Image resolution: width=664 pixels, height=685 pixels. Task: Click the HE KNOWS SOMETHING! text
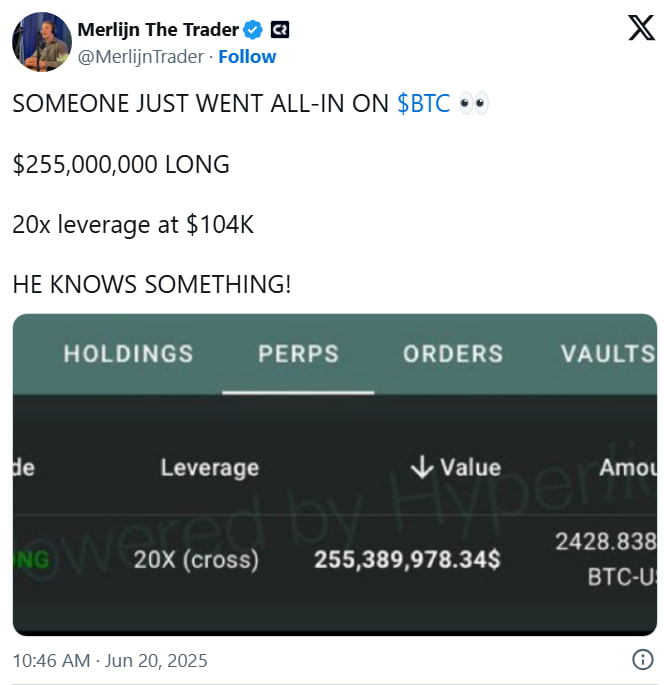[152, 284]
